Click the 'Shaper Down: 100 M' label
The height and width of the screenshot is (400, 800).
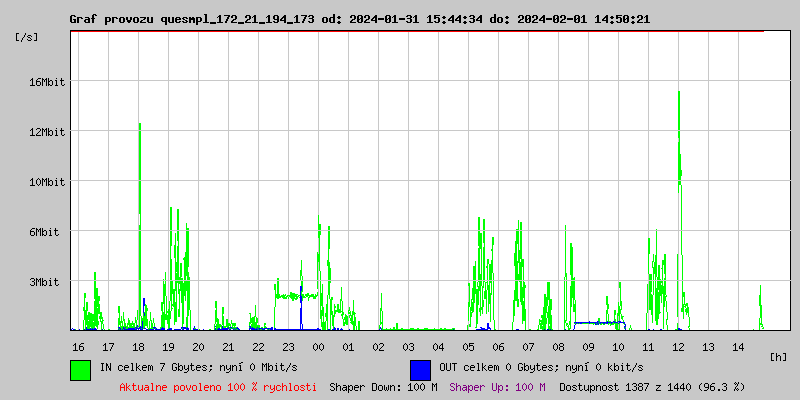(383, 387)
